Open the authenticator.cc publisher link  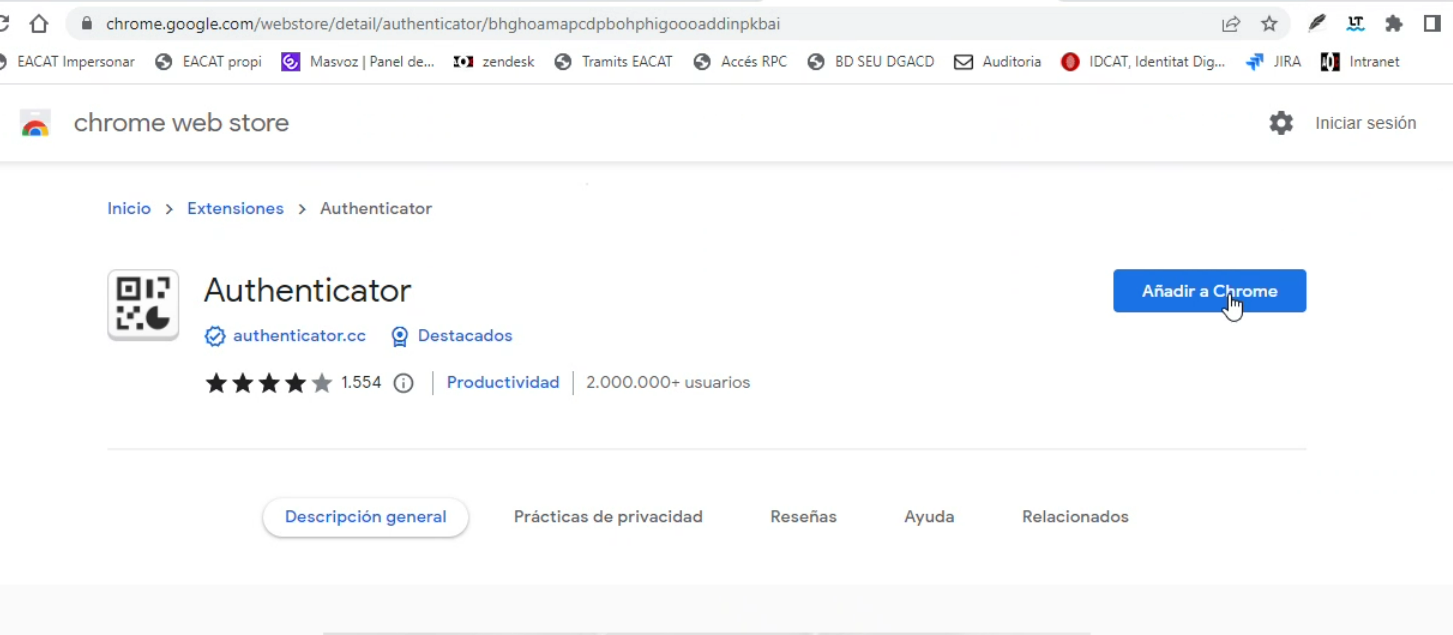(x=299, y=336)
